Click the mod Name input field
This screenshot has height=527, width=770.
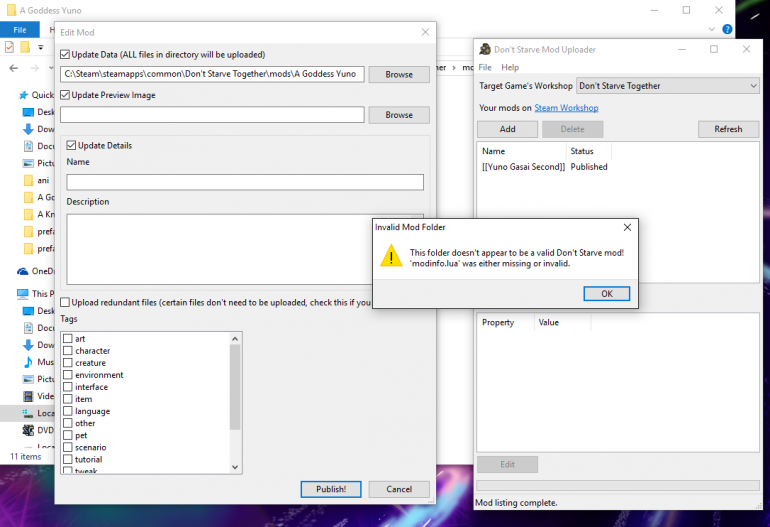click(x=245, y=182)
